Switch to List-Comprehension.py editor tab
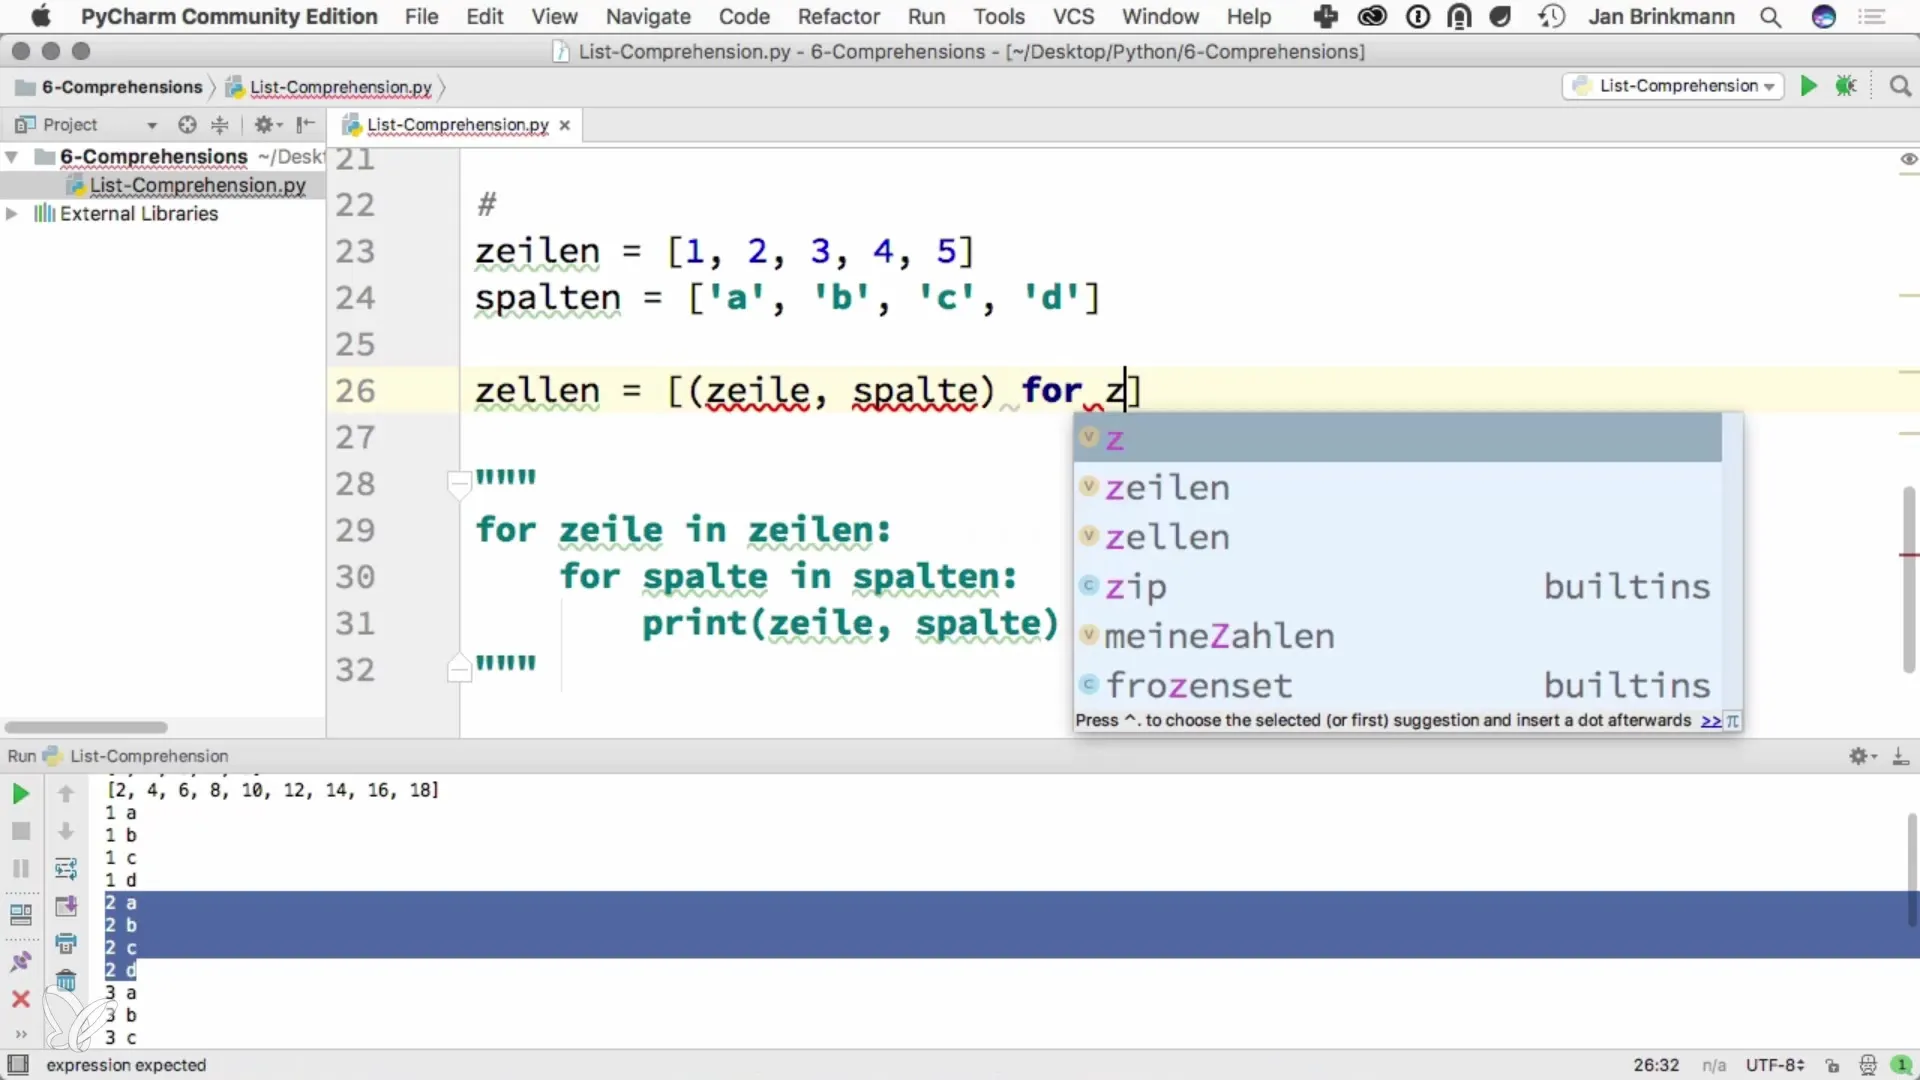 pos(457,125)
